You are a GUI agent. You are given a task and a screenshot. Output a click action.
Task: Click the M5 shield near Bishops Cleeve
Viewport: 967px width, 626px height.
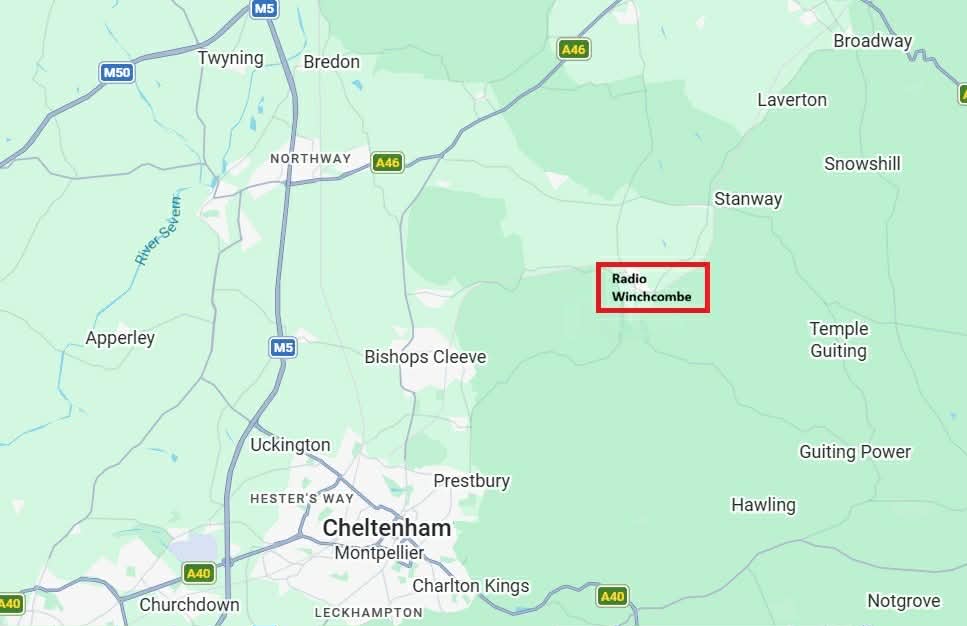pos(283,347)
